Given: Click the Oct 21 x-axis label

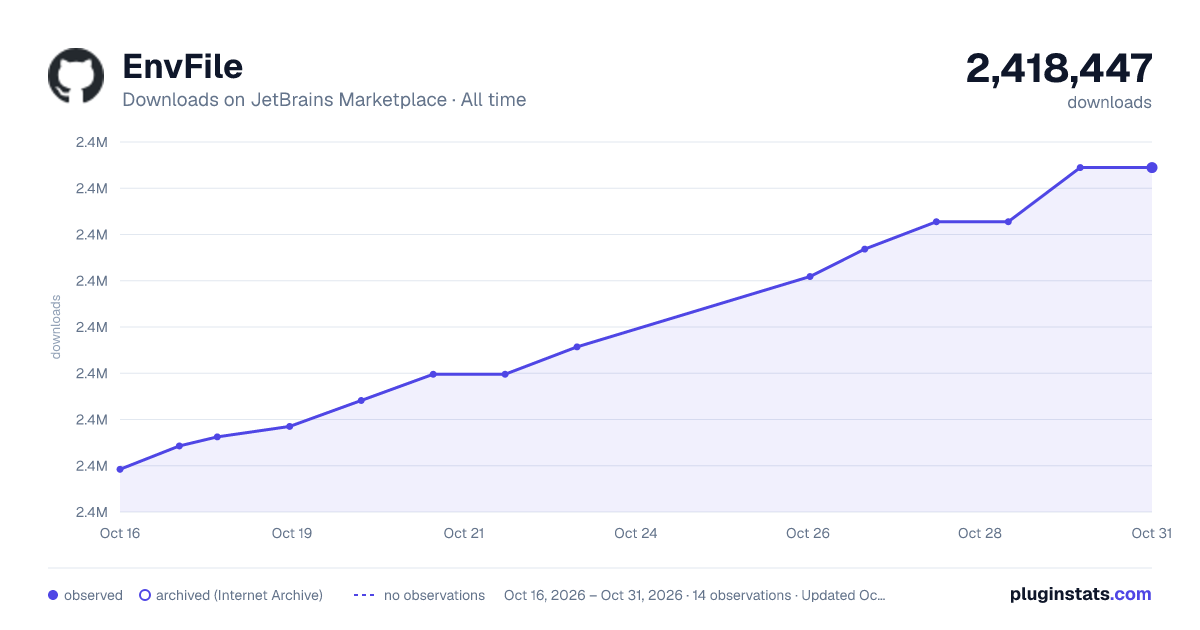Looking at the screenshot, I should 464,533.
